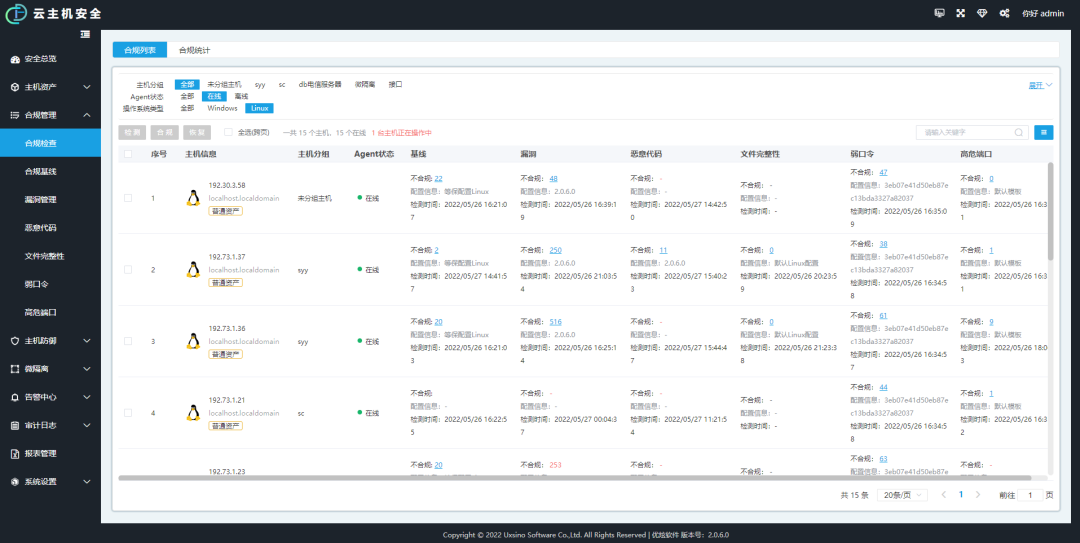The image size is (1080, 543).
Task: Tick the checkbox for row 2
Action: [x=127, y=270]
